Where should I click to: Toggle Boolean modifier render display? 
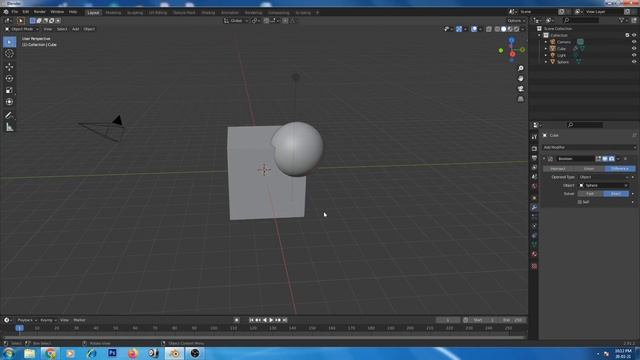click(611, 159)
